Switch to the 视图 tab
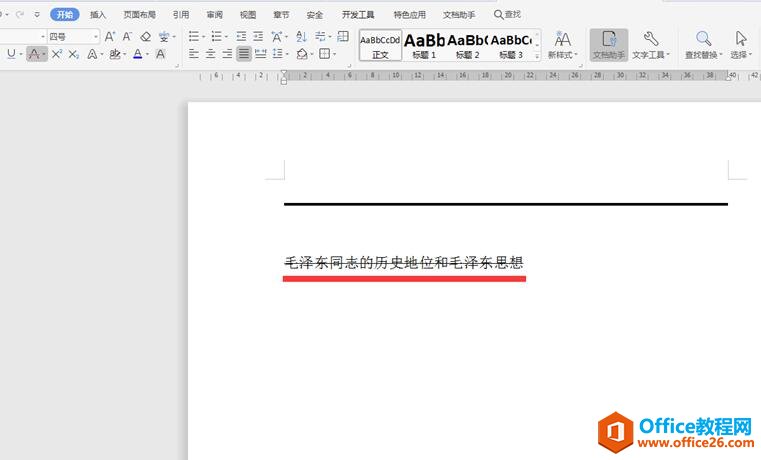Image resolution: width=761 pixels, height=460 pixels. tap(248, 15)
